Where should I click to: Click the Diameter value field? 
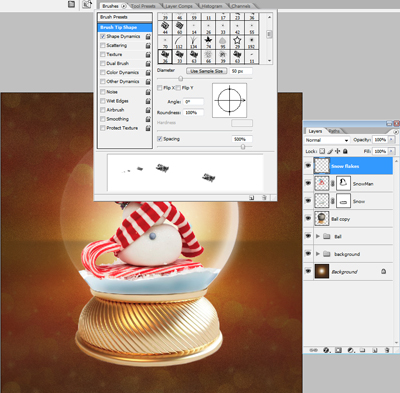[x=241, y=71]
